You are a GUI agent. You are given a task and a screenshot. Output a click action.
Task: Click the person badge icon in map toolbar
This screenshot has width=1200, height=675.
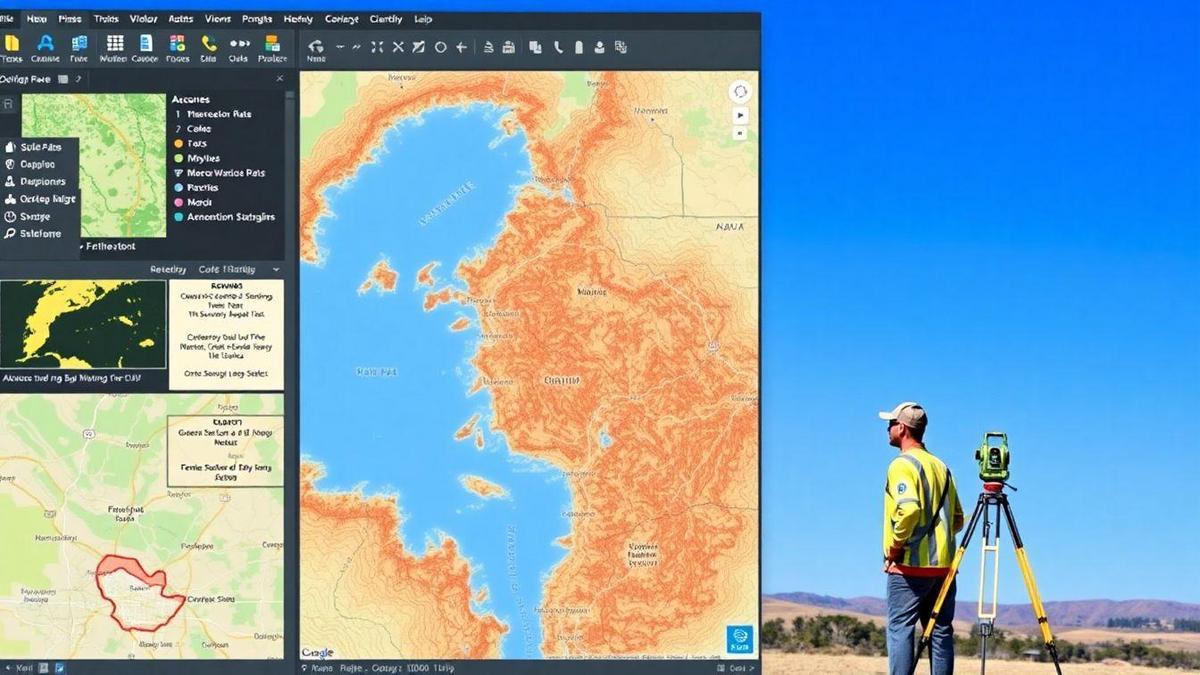(x=599, y=46)
